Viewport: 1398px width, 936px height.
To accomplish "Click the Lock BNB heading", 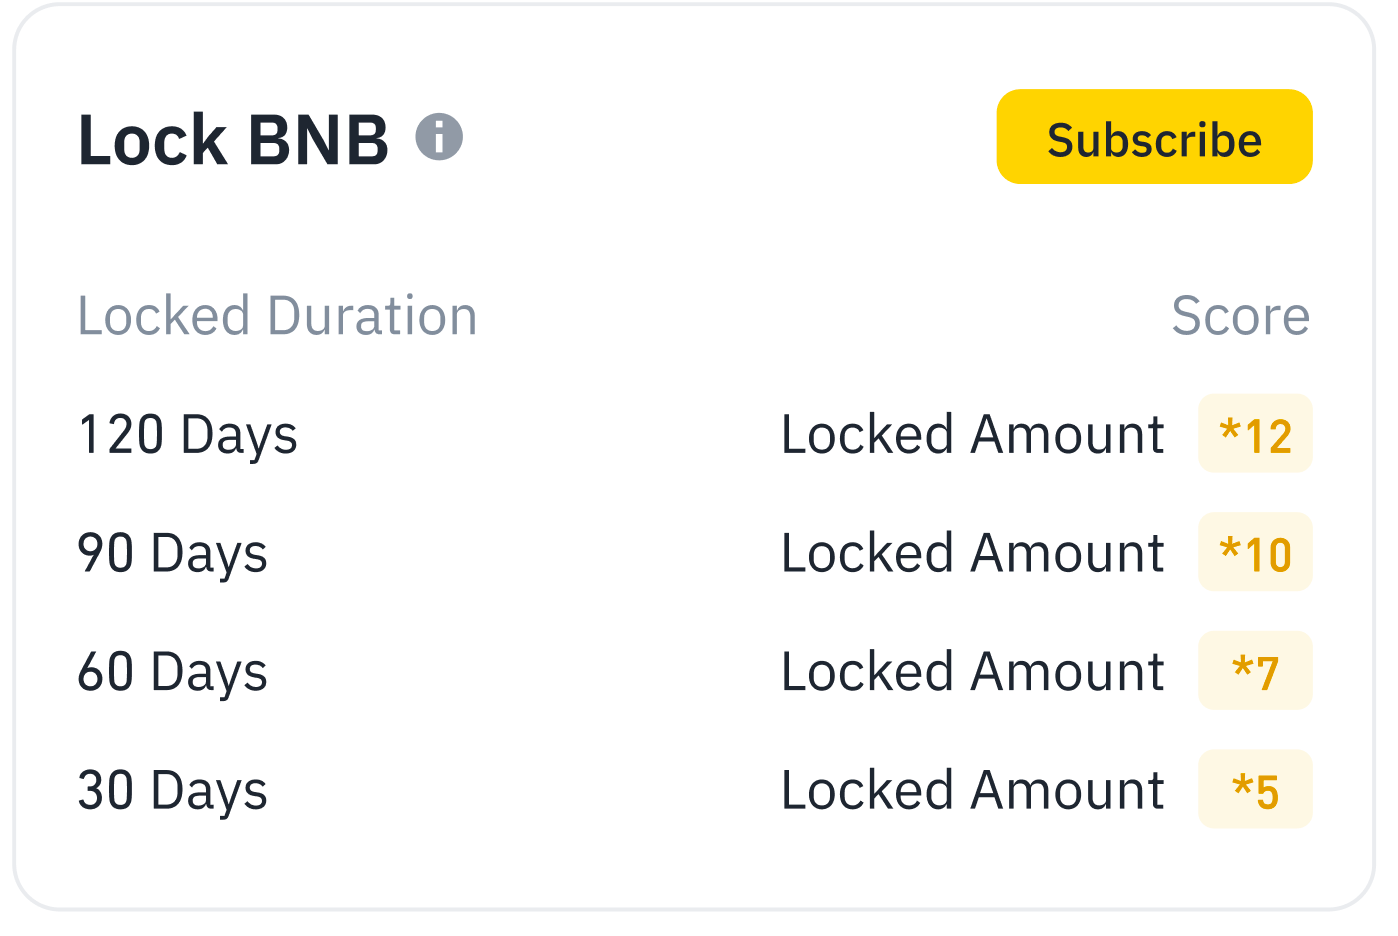I will pos(233,140).
